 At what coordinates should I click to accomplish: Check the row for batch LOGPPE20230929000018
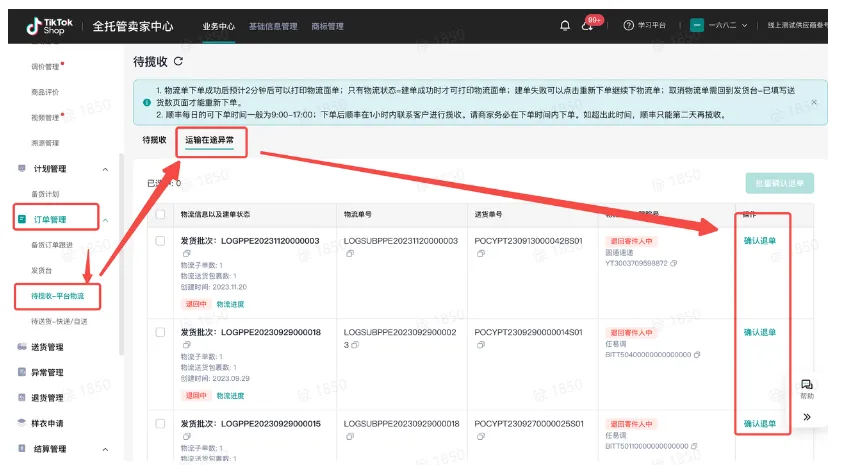coord(160,332)
